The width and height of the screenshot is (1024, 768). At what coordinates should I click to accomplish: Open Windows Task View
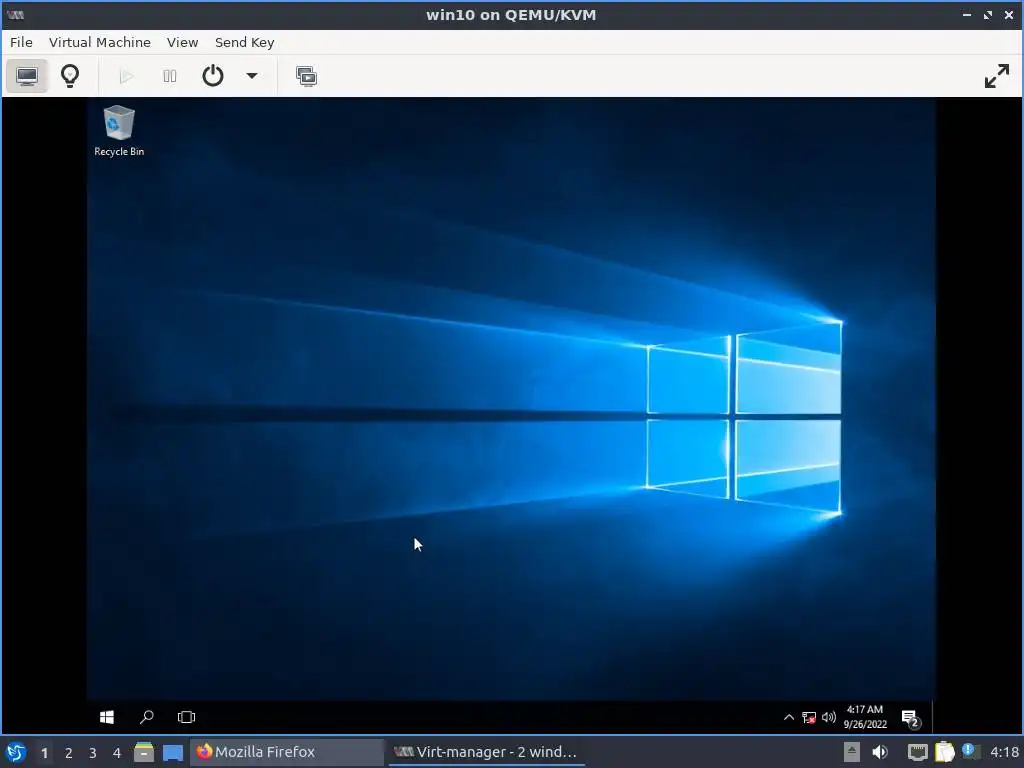point(186,717)
